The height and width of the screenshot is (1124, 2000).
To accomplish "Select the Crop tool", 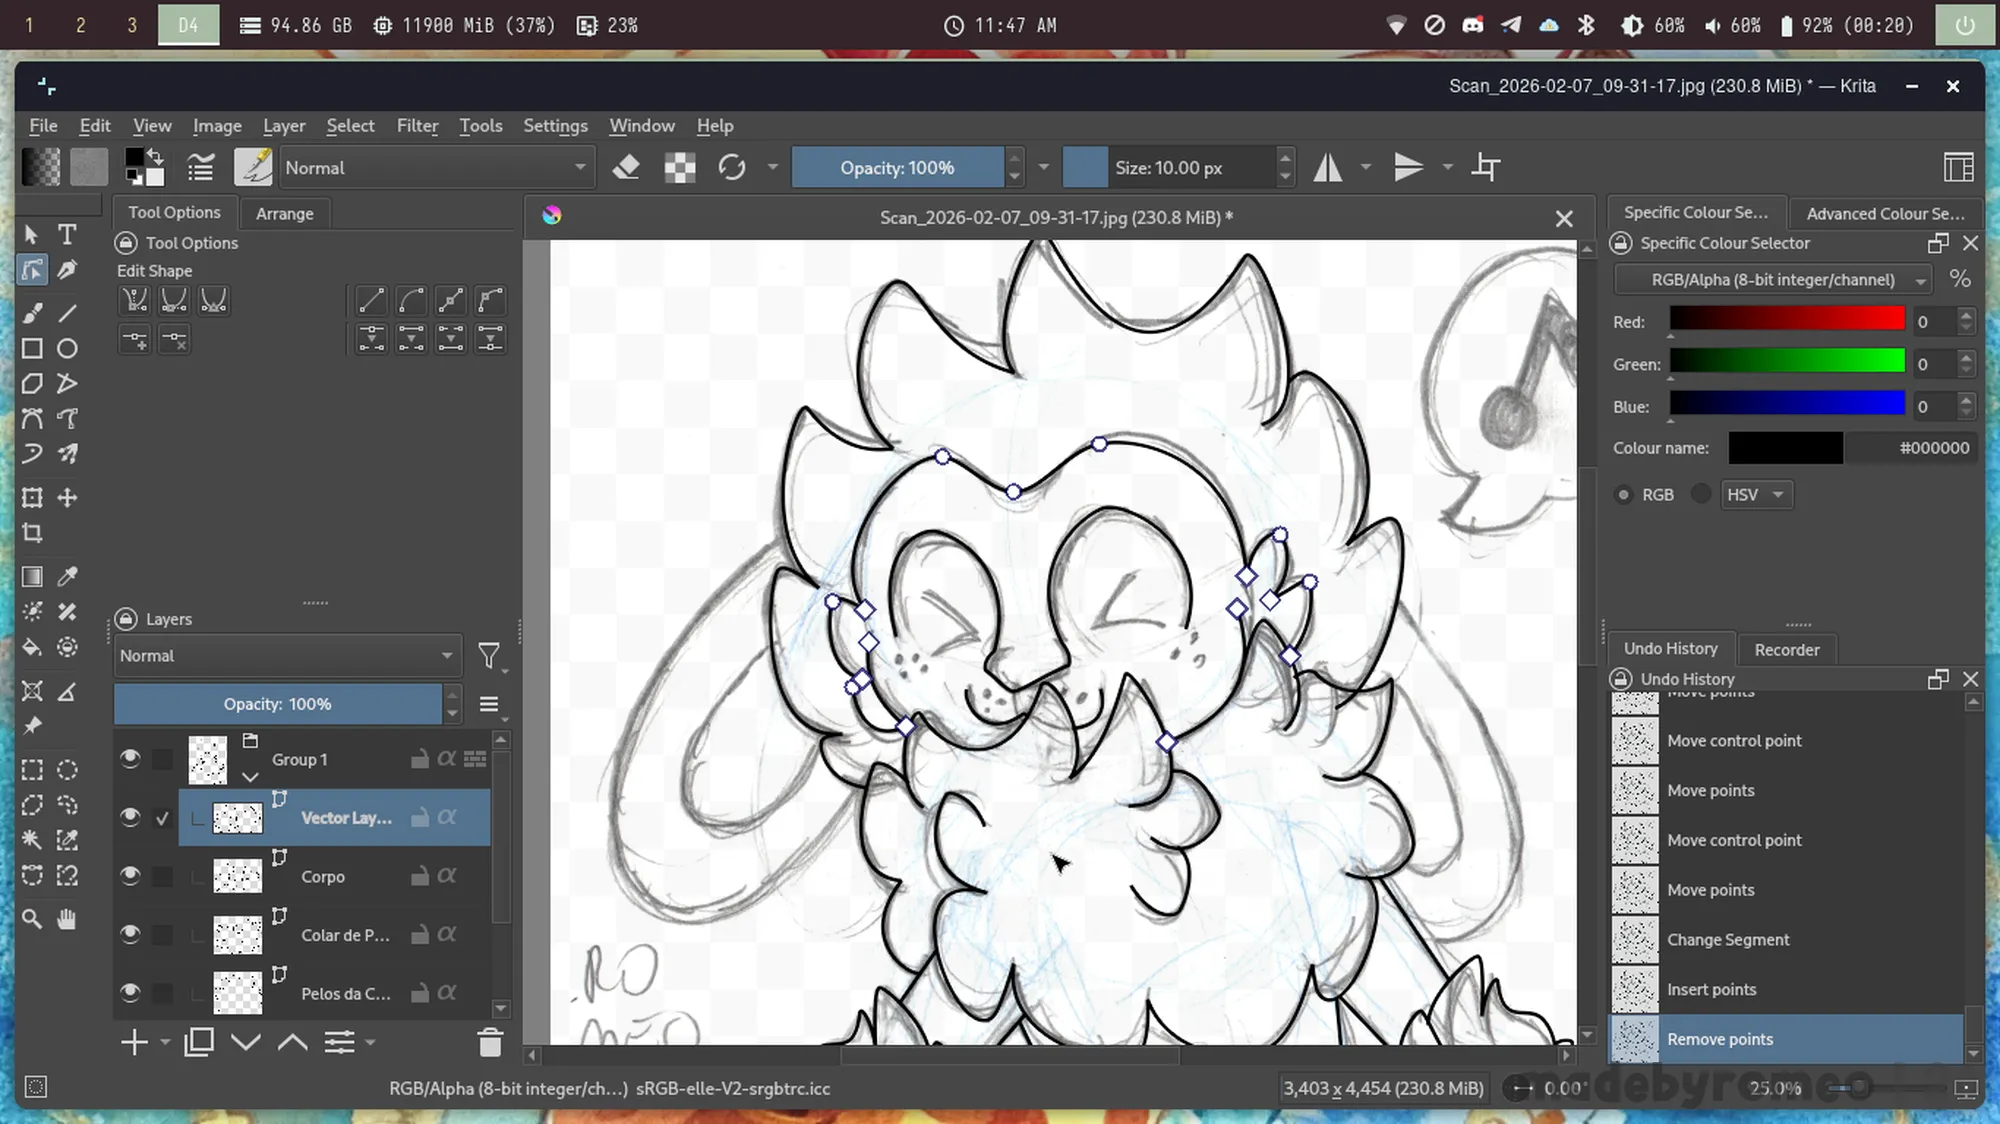I will point(32,533).
